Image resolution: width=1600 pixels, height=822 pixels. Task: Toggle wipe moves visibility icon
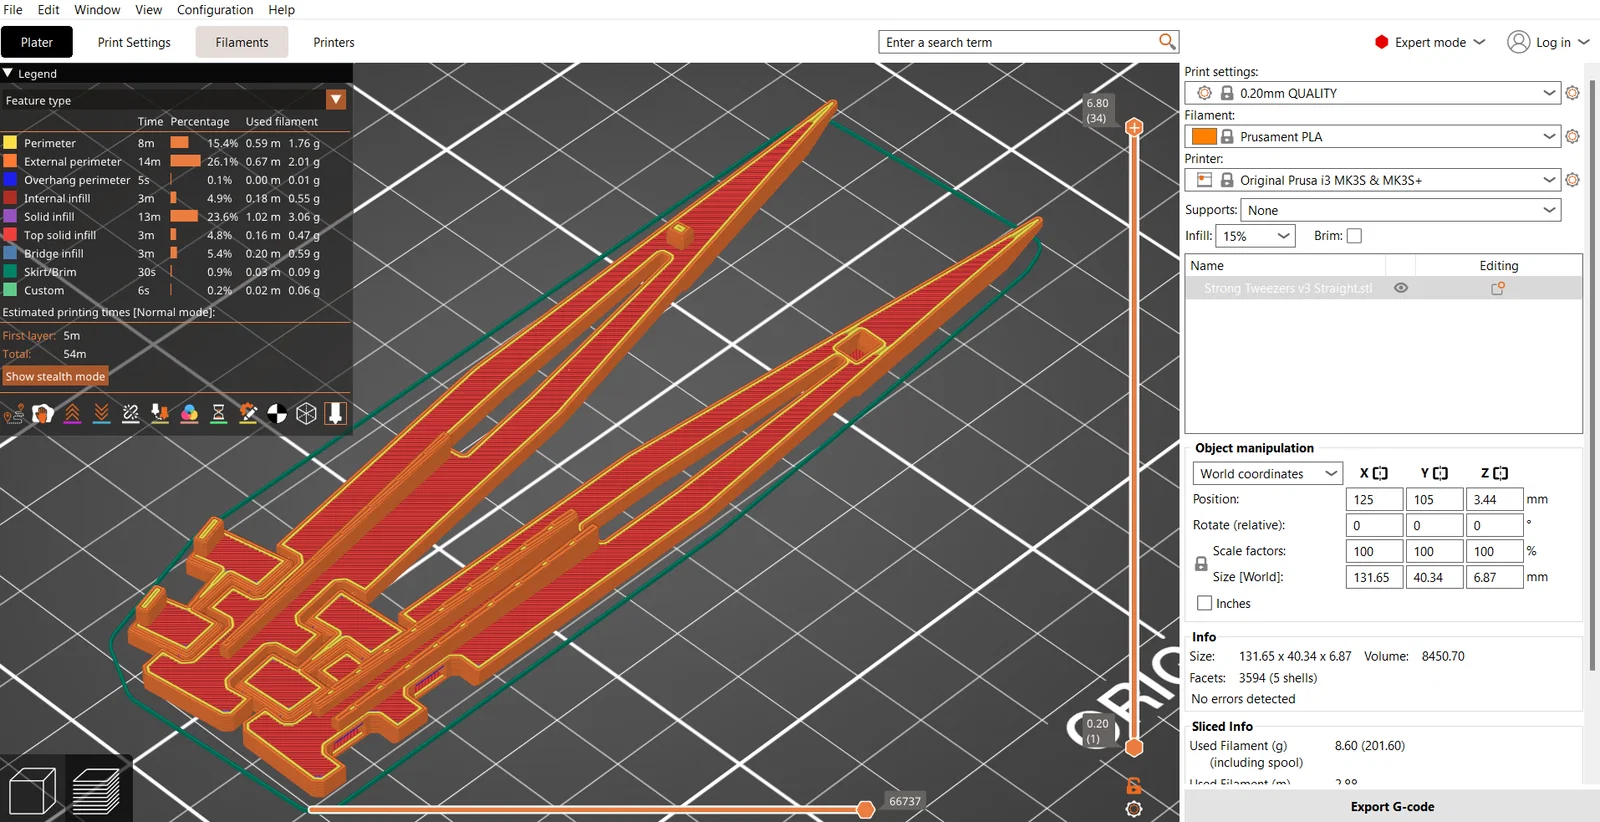tap(43, 413)
